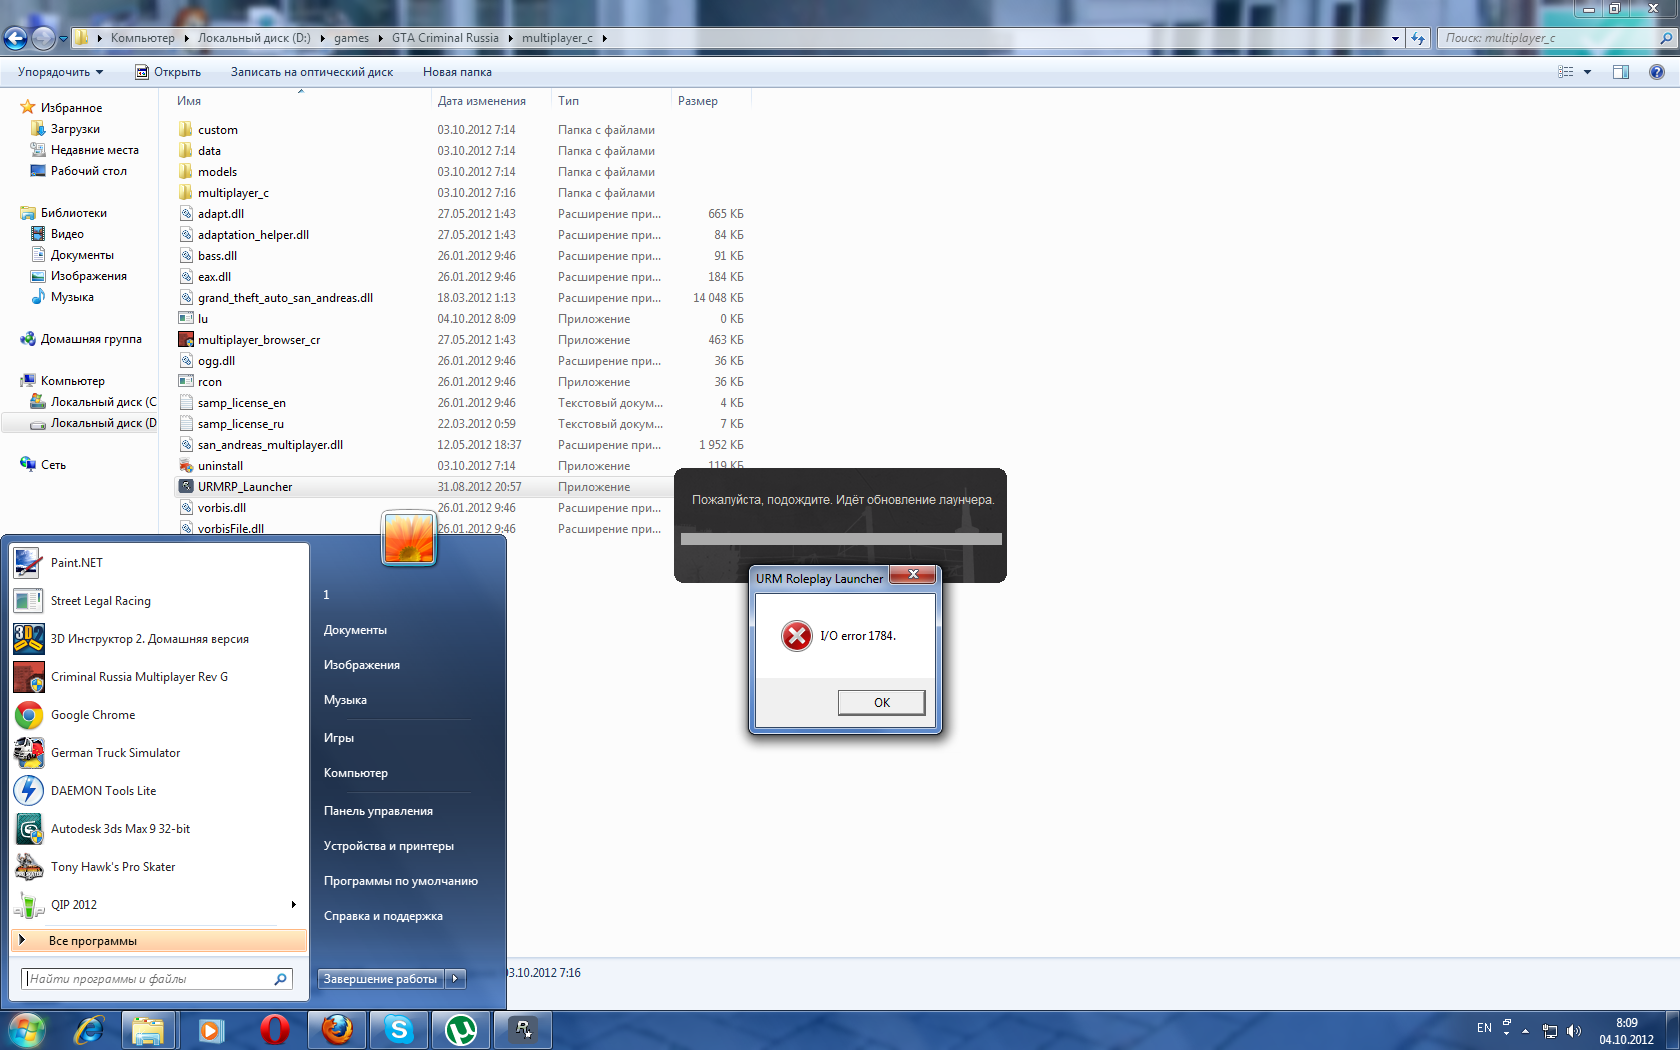The image size is (1680, 1050).
Task: Show hidden system tray icons
Action: pos(1525,1031)
